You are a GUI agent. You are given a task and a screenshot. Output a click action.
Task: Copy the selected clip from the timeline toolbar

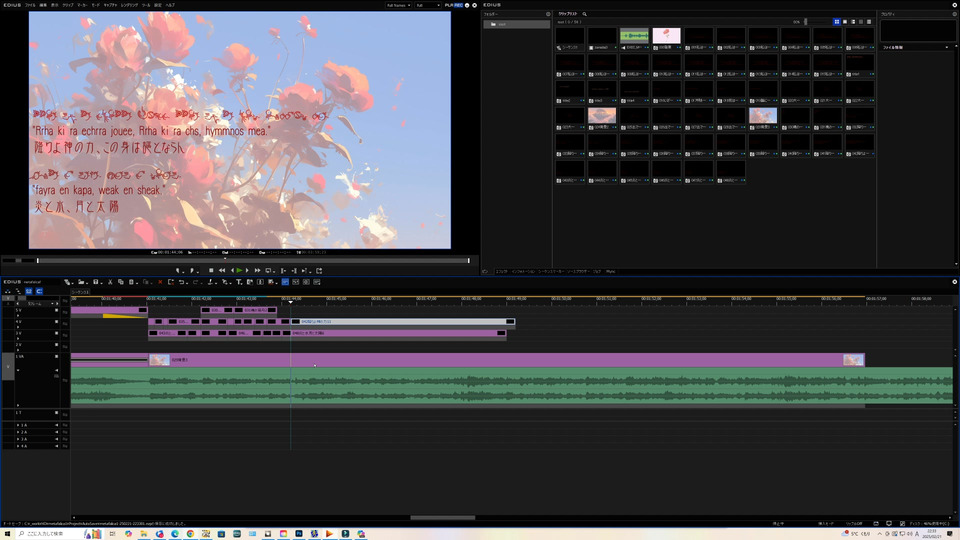pos(121,282)
